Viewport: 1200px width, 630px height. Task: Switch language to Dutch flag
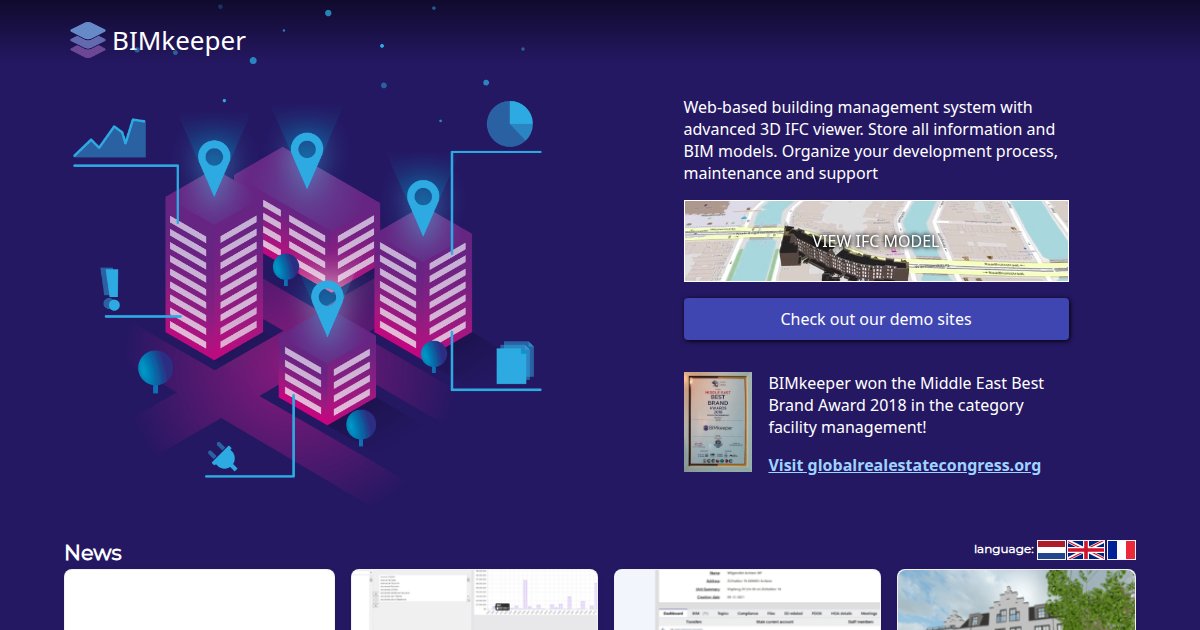[1051, 549]
